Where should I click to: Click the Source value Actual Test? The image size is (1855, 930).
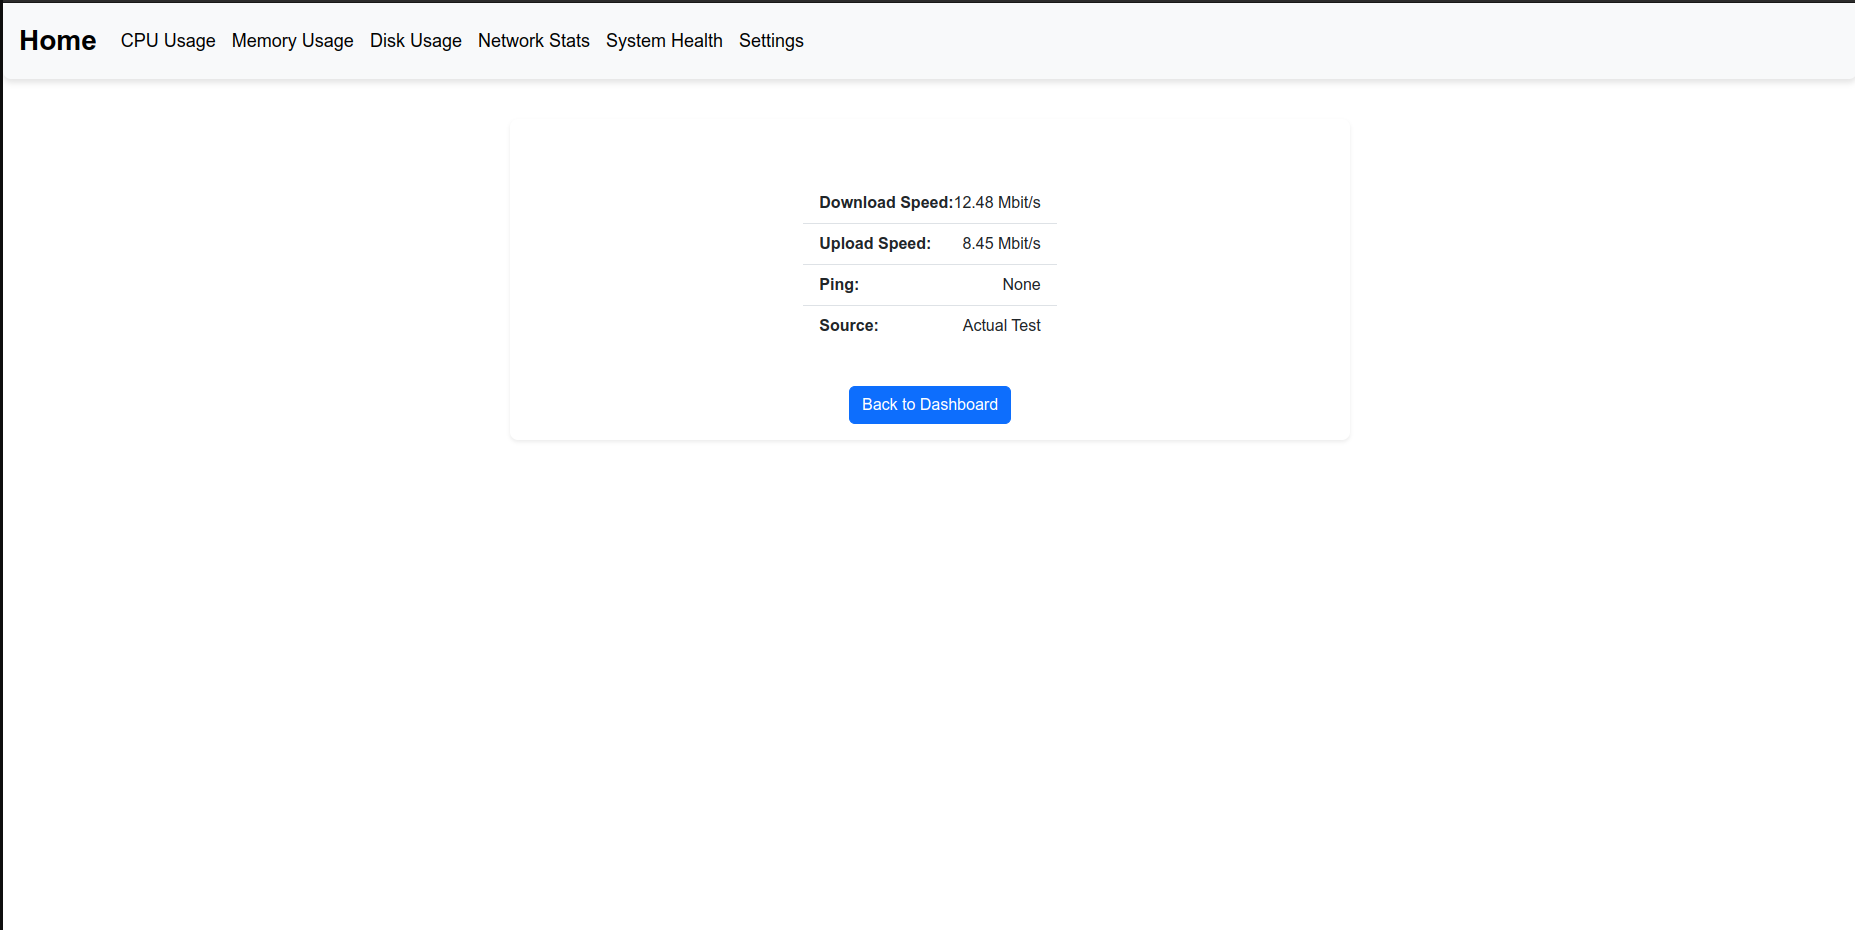click(1001, 326)
